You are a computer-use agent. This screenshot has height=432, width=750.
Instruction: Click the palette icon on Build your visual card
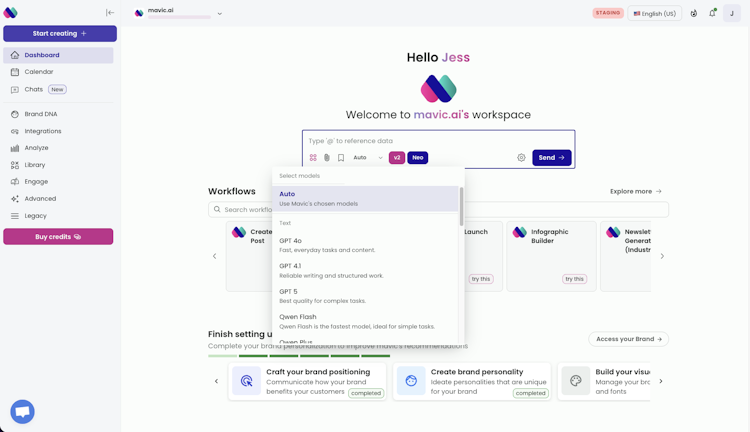575,381
